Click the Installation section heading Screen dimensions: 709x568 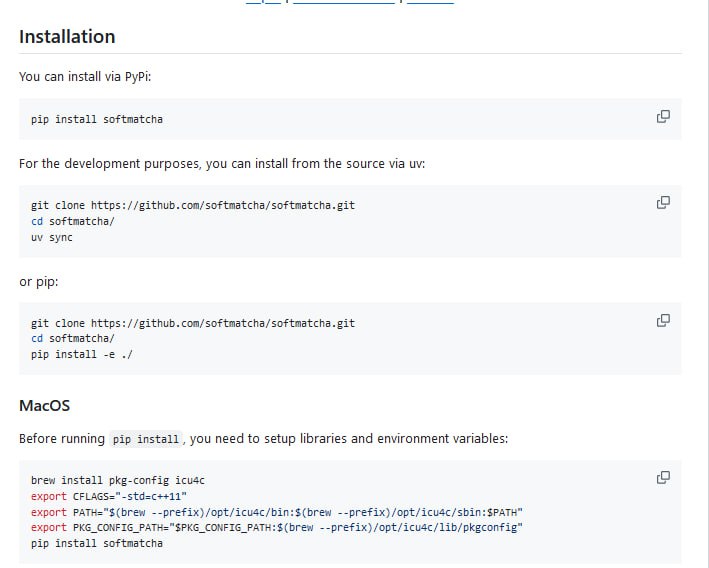coord(67,36)
